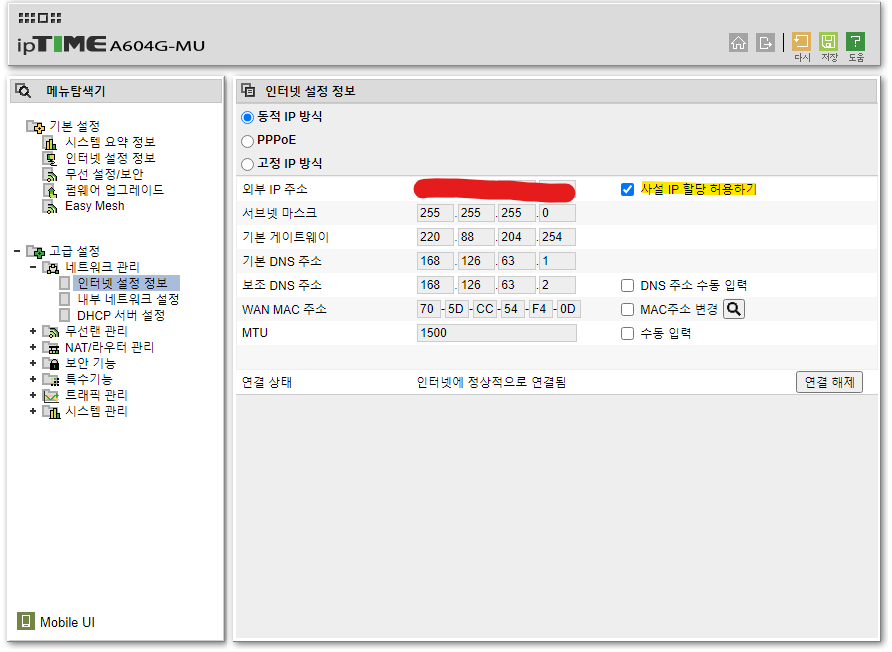This screenshot has height=652, width=892.
Task: Expand the NAT/라우터 관리 tree section
Action: pos(32,346)
